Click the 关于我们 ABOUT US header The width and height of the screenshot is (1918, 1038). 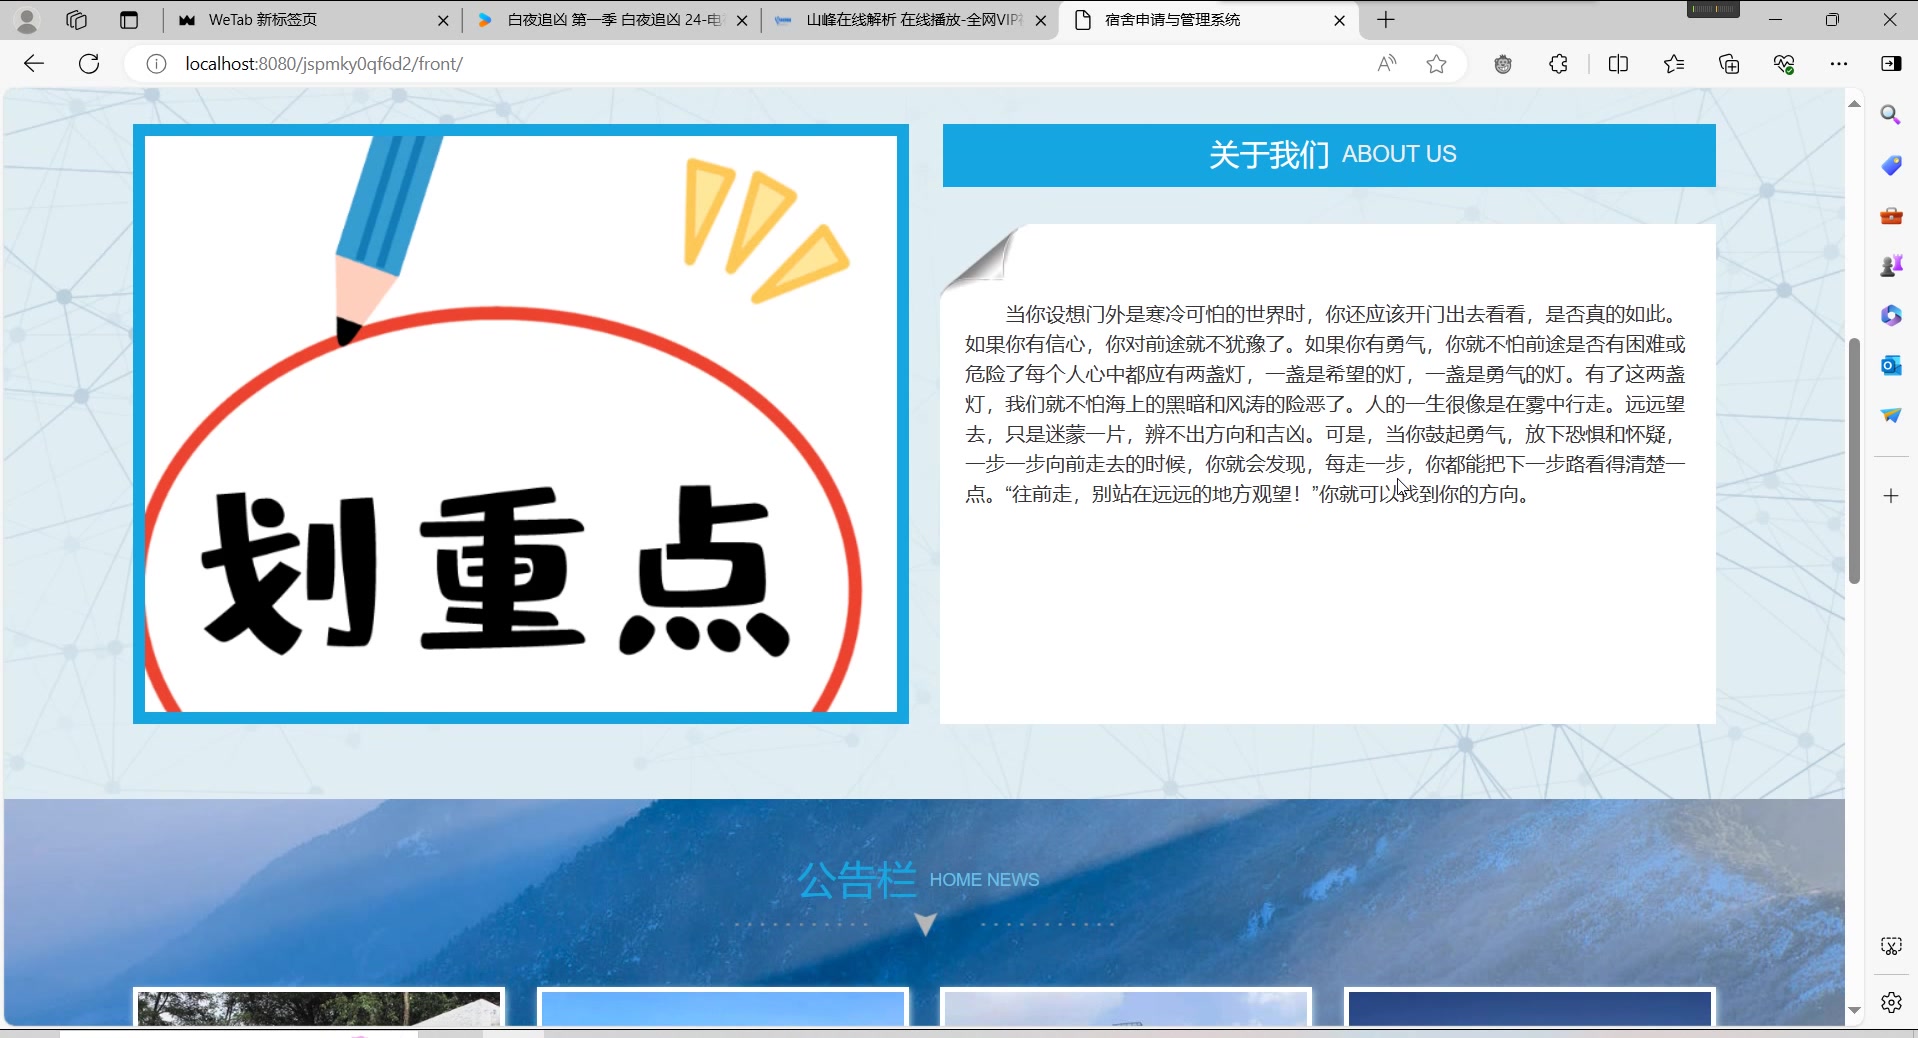click(x=1329, y=155)
